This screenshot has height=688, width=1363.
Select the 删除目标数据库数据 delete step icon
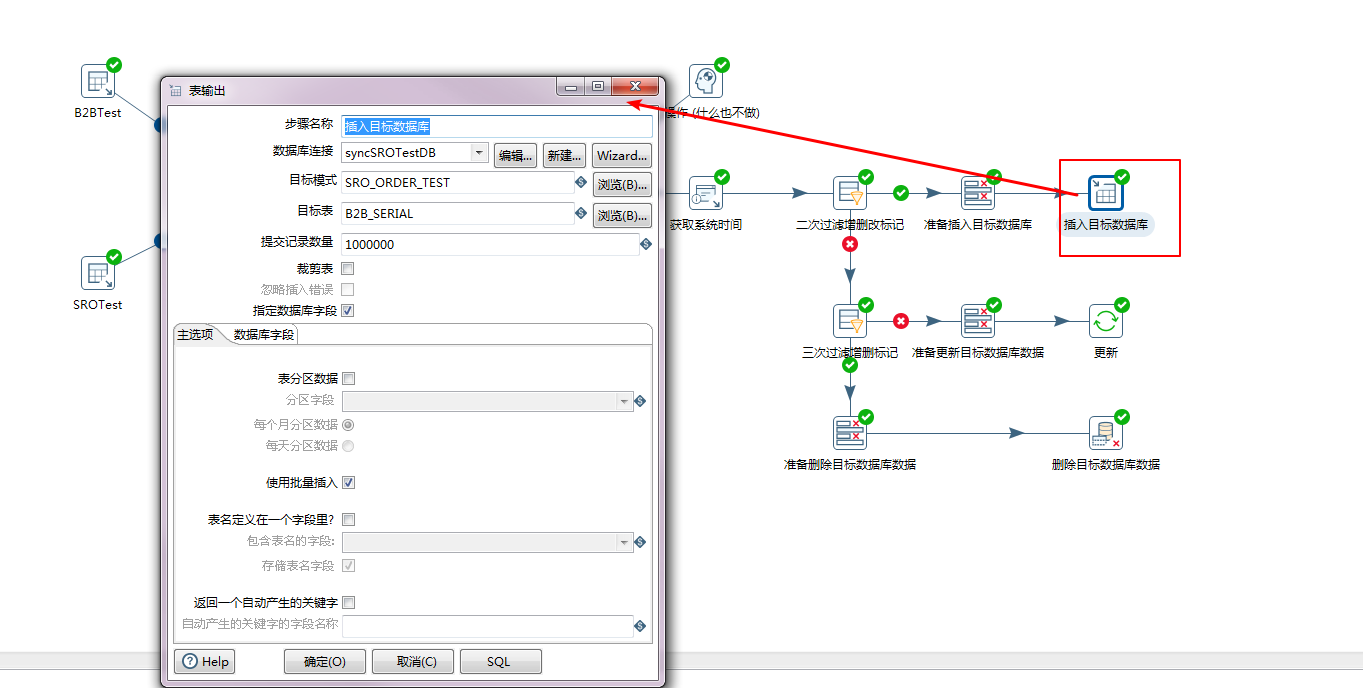(x=1106, y=433)
